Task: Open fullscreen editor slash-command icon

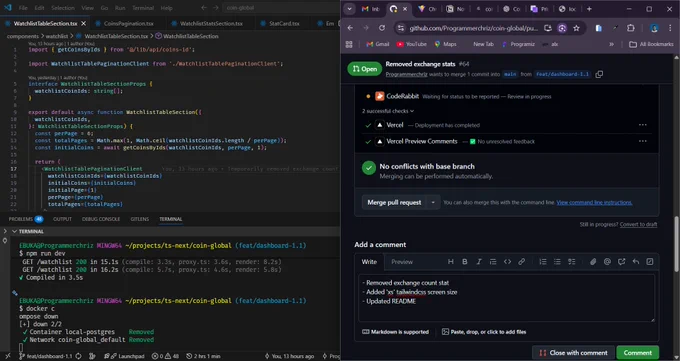Action: point(650,262)
